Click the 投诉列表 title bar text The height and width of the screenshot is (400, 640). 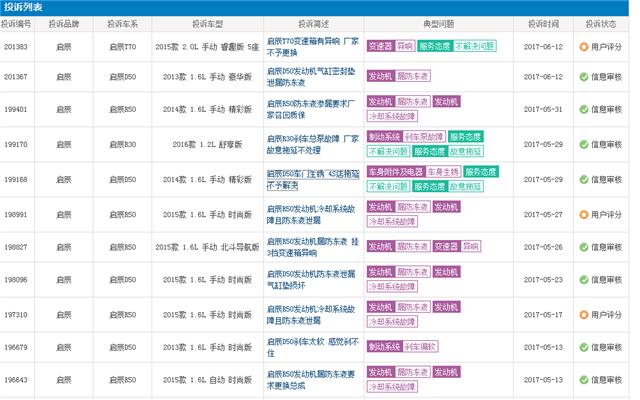[23, 7]
